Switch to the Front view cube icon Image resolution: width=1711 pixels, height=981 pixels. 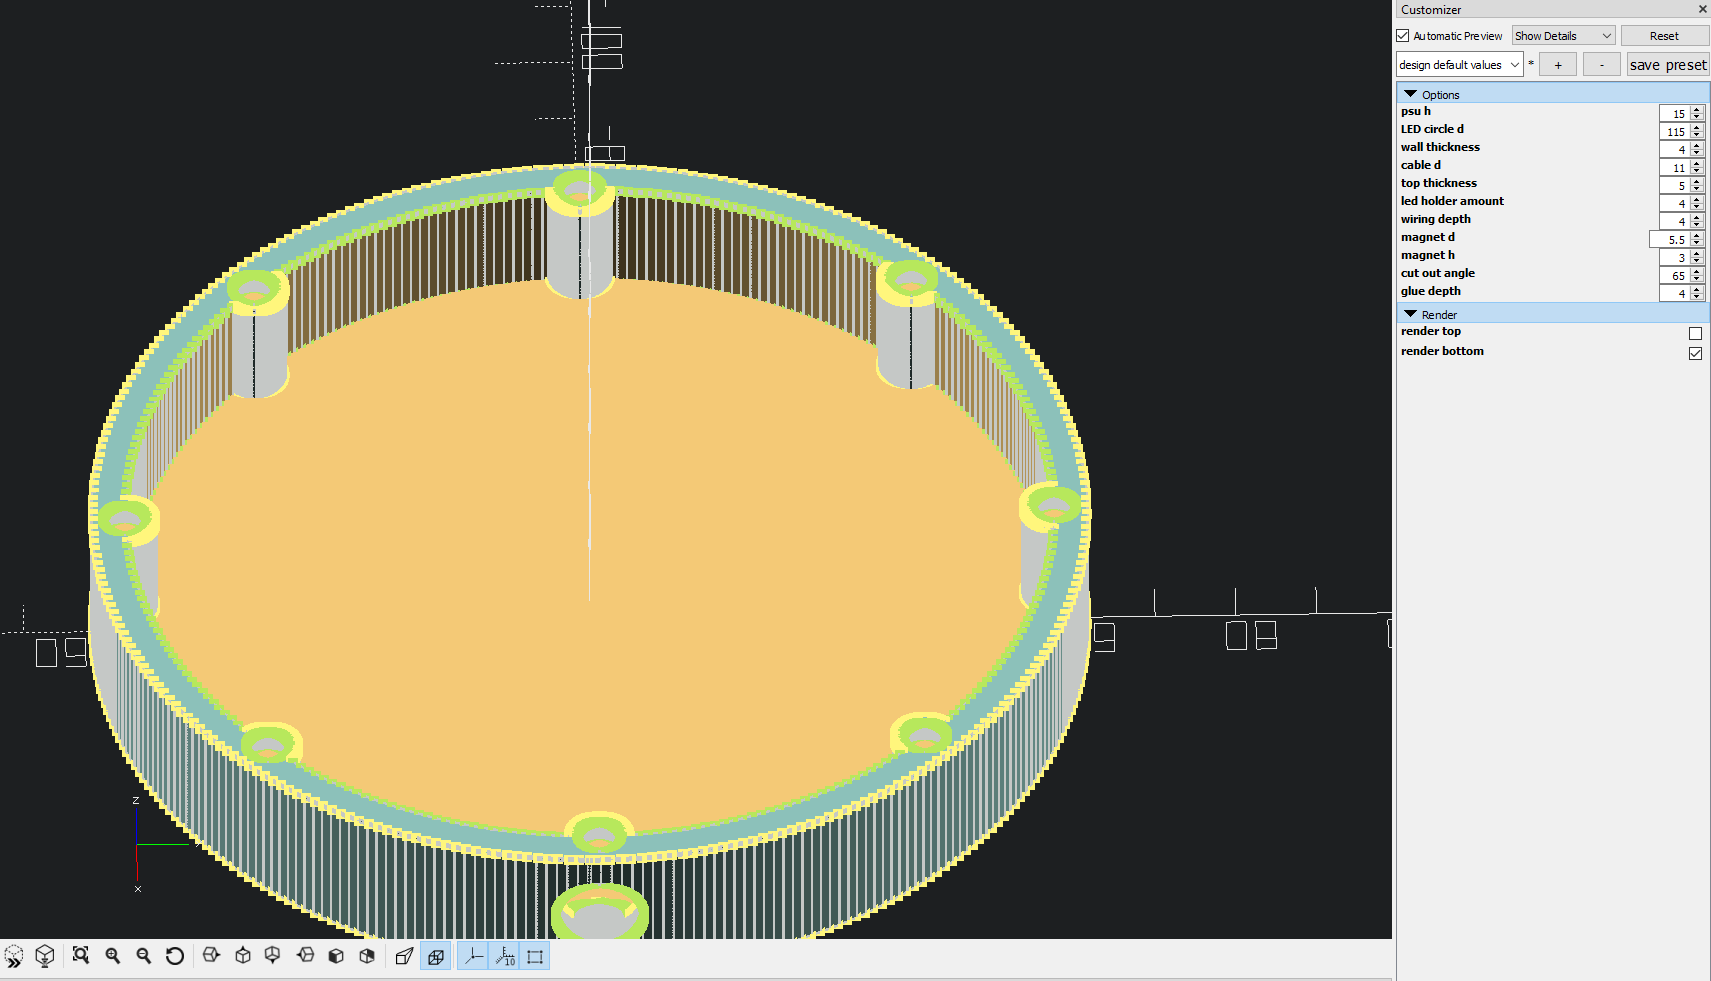(x=336, y=956)
